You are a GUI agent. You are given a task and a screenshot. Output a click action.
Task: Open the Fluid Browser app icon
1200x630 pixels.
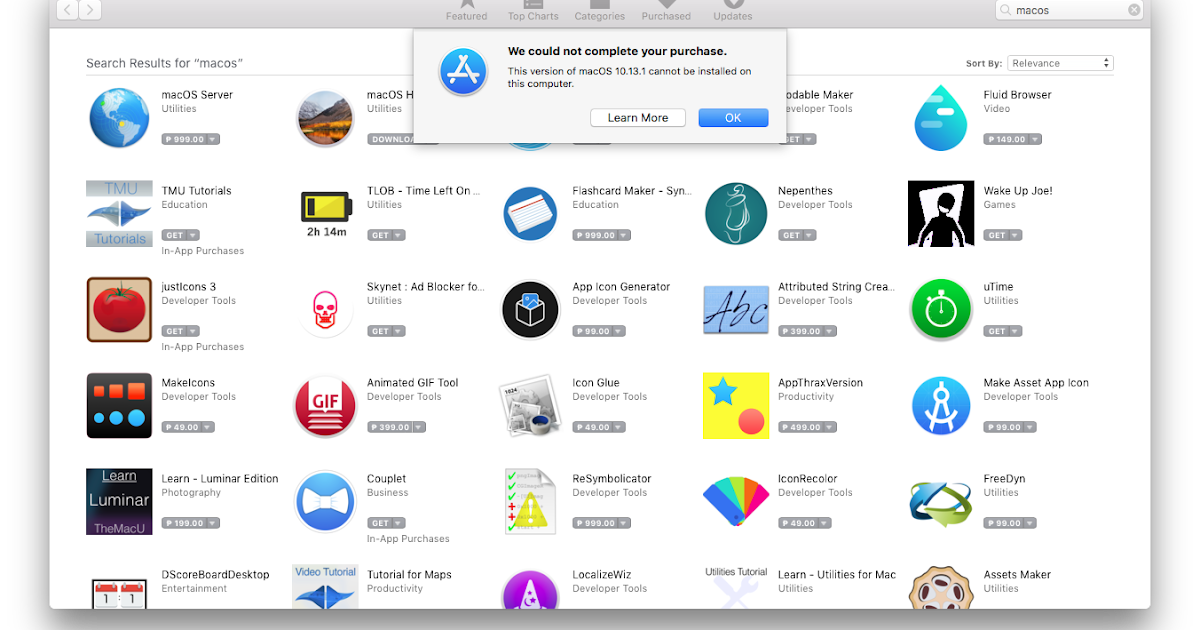940,118
